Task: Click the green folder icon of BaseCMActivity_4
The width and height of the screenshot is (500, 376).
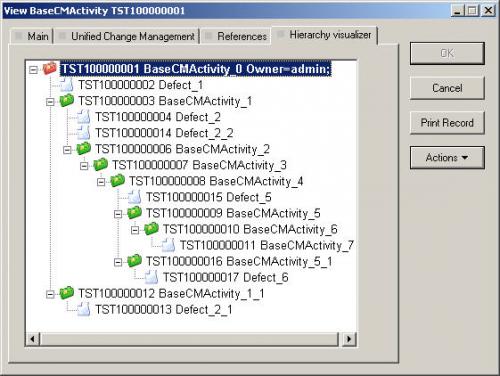Action: [x=117, y=181]
